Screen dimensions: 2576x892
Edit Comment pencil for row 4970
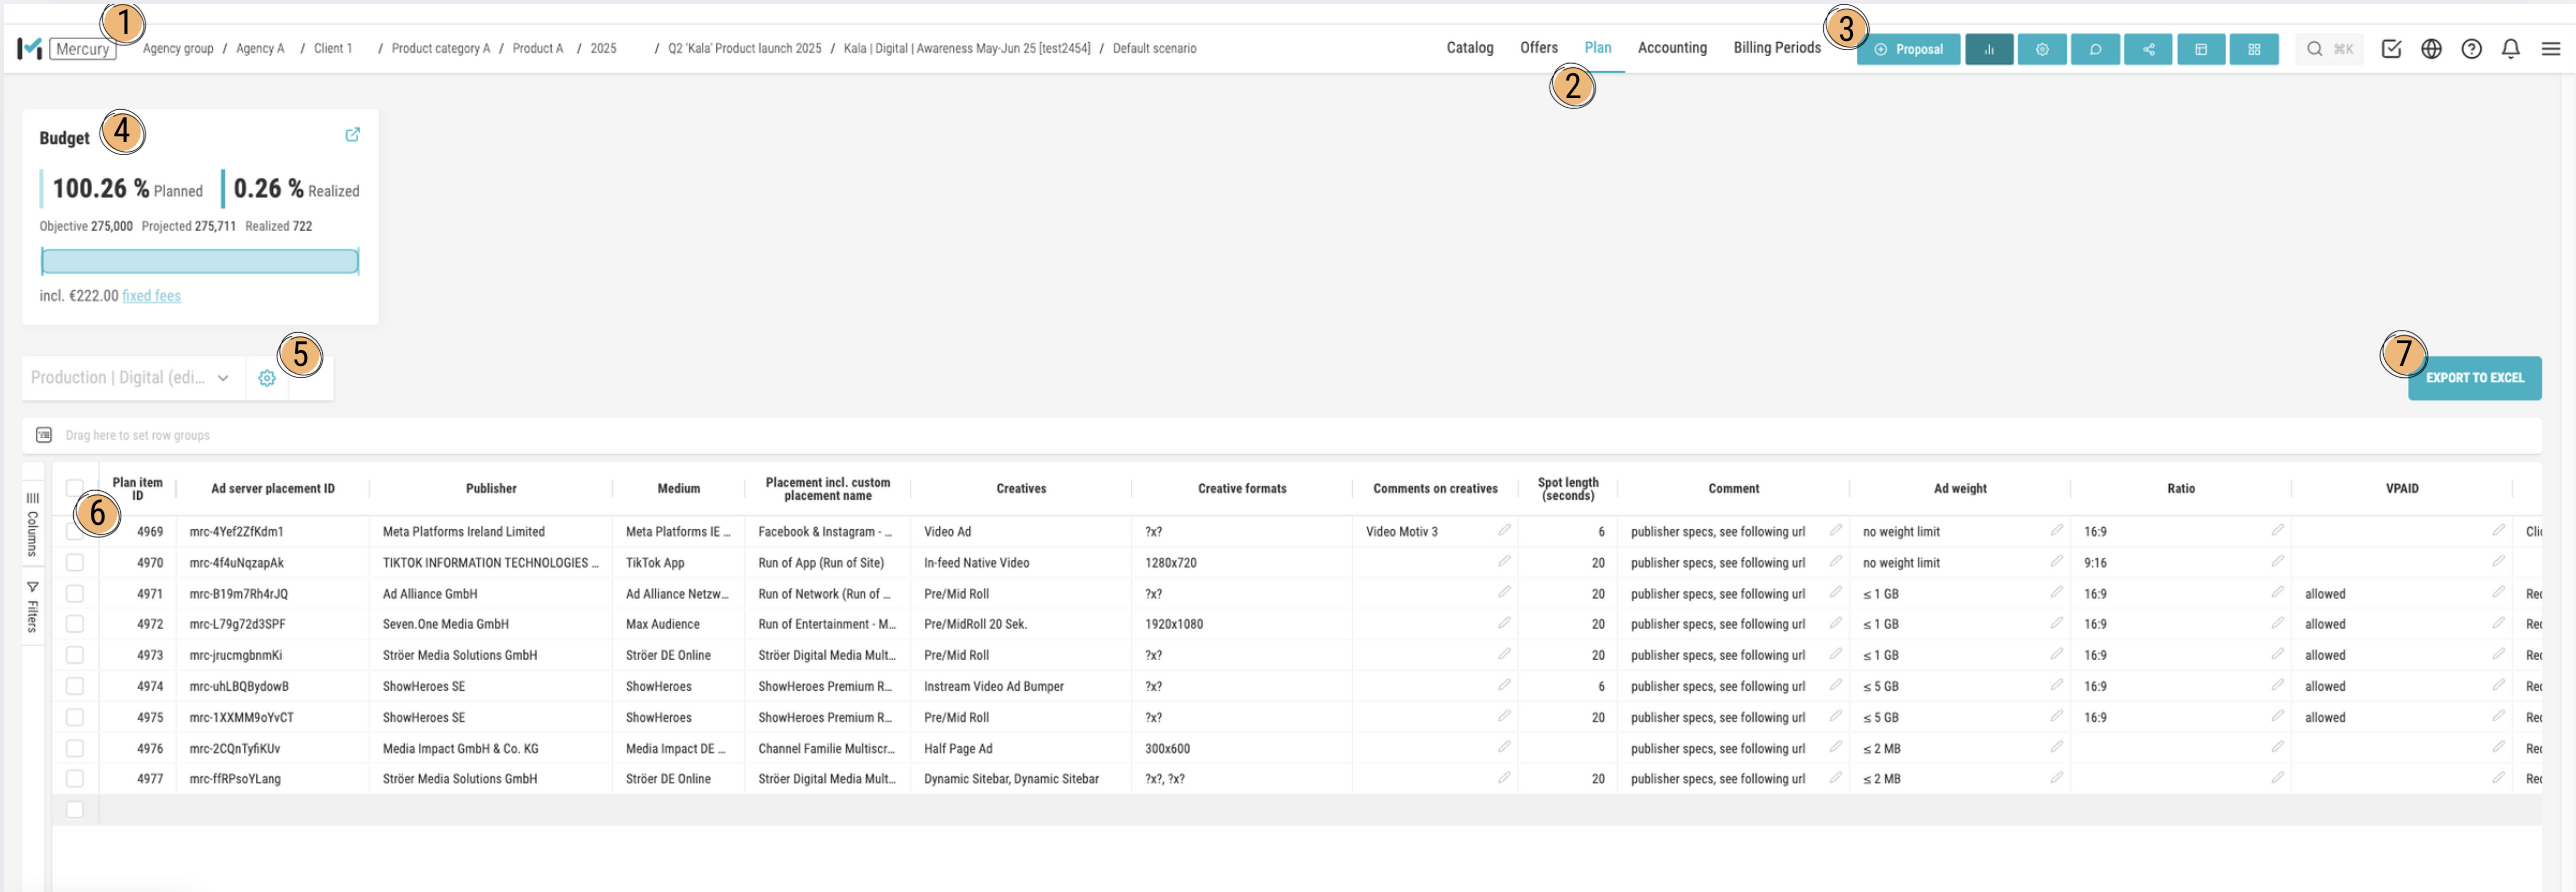point(1835,561)
